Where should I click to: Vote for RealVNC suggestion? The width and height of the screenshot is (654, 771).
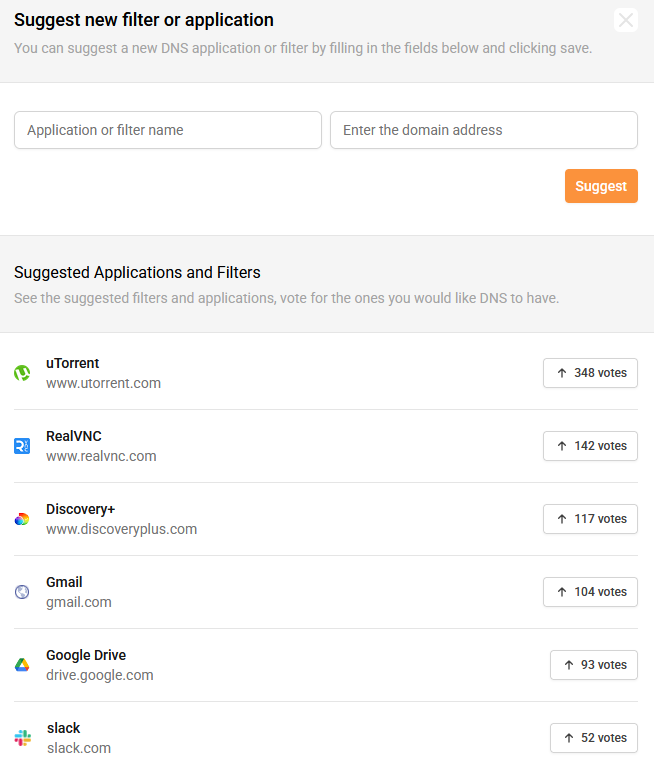590,446
